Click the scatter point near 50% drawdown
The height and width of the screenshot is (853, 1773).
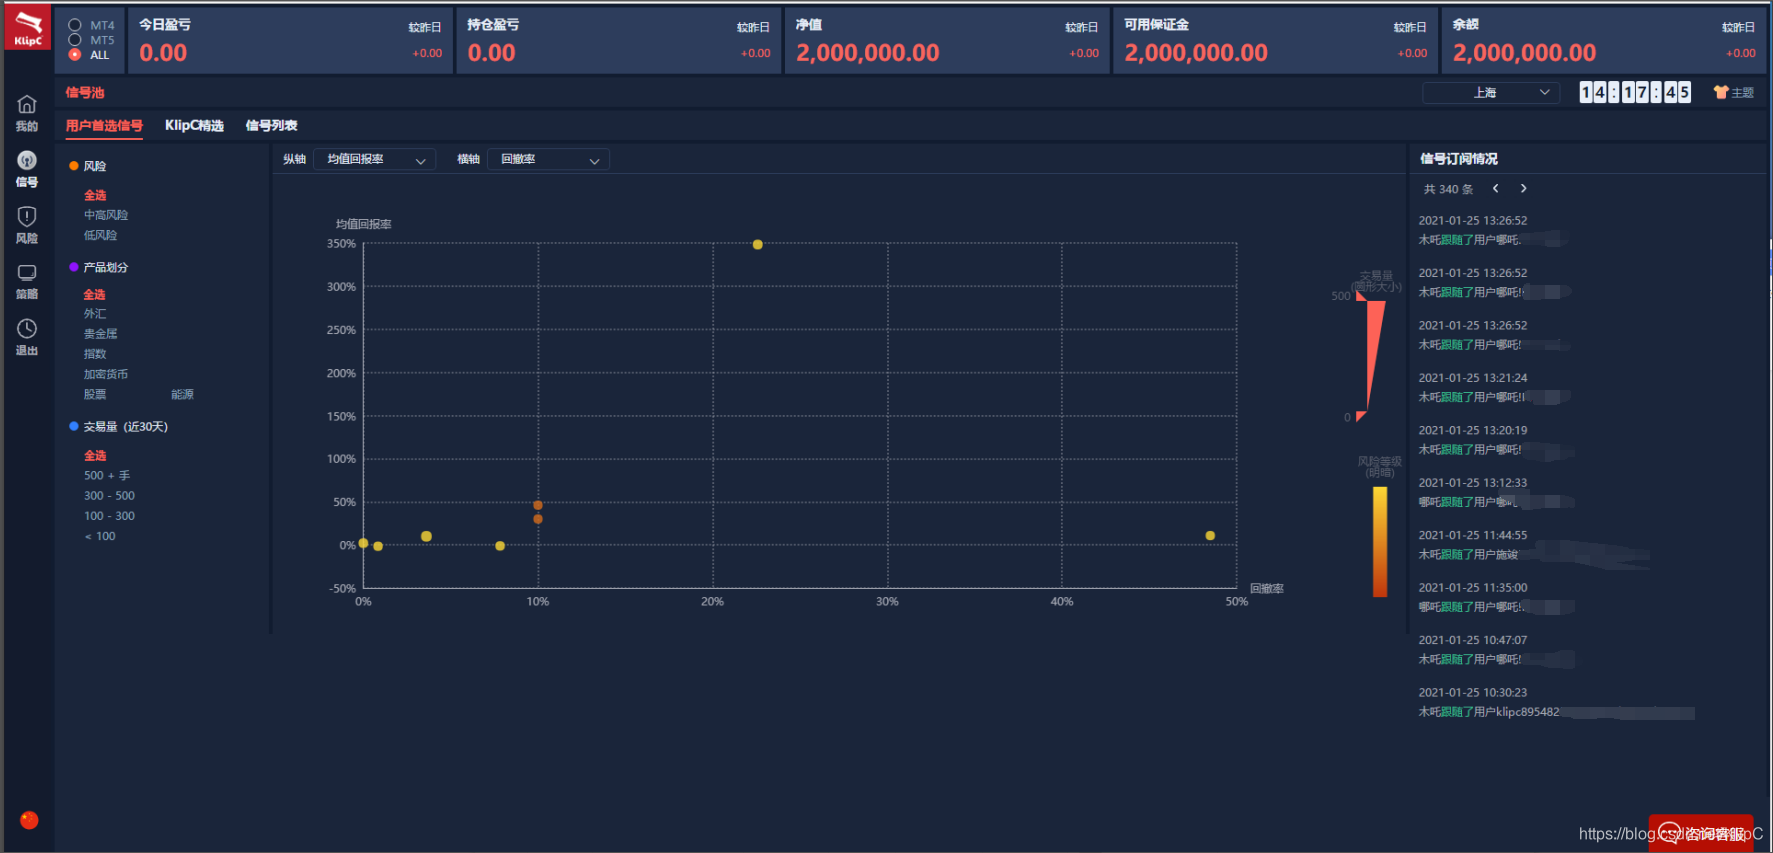(1210, 535)
